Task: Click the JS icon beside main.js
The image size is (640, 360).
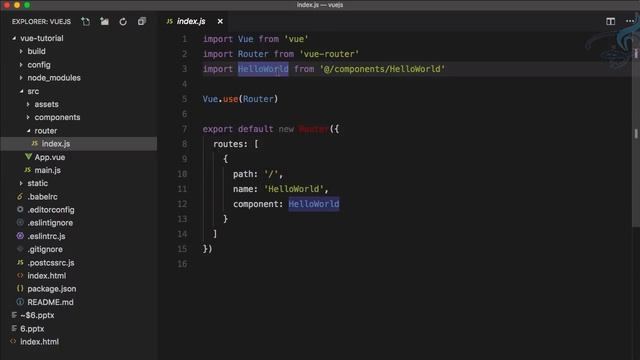Action: click(x=28, y=170)
